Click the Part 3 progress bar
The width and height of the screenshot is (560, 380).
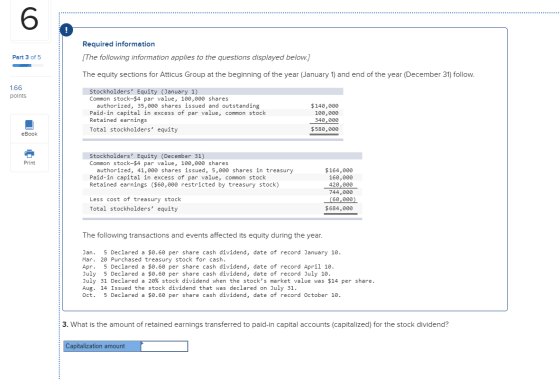click(28, 65)
